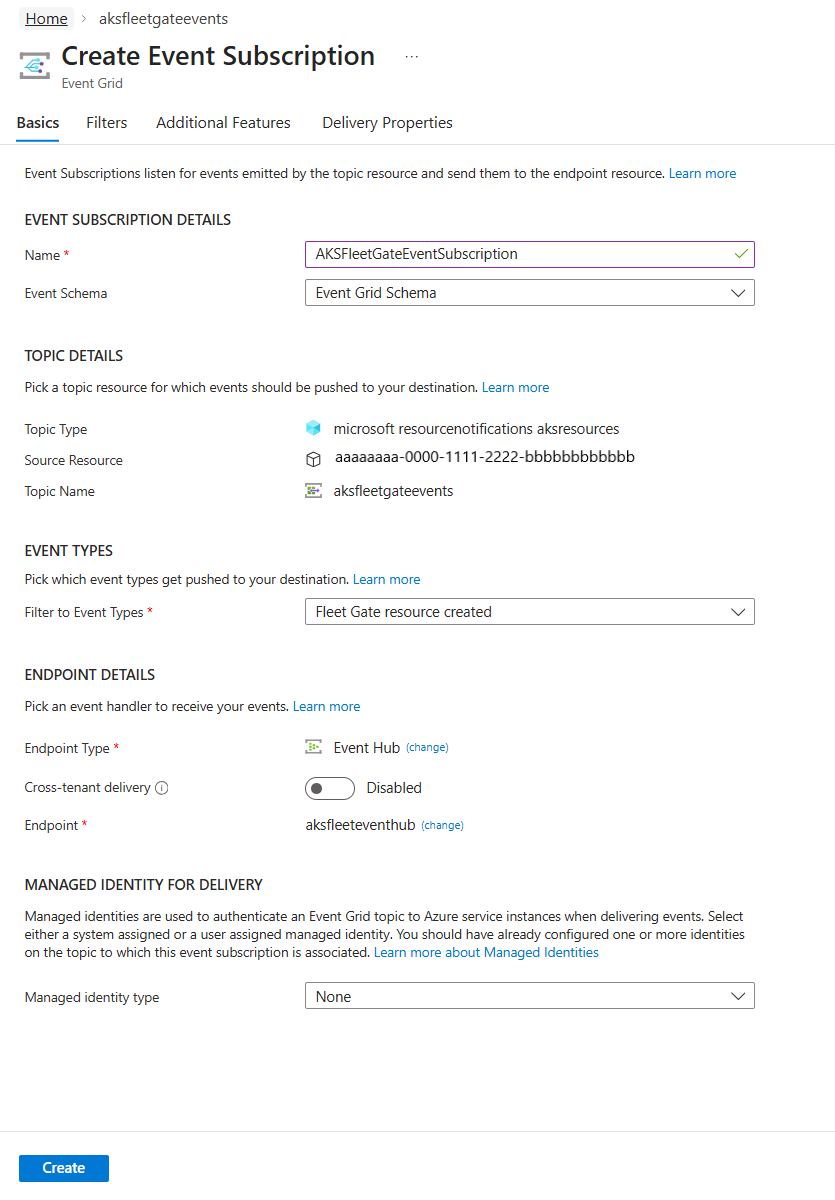
Task: Click the green checkmark in Name field
Action: pyautogui.click(x=740, y=254)
